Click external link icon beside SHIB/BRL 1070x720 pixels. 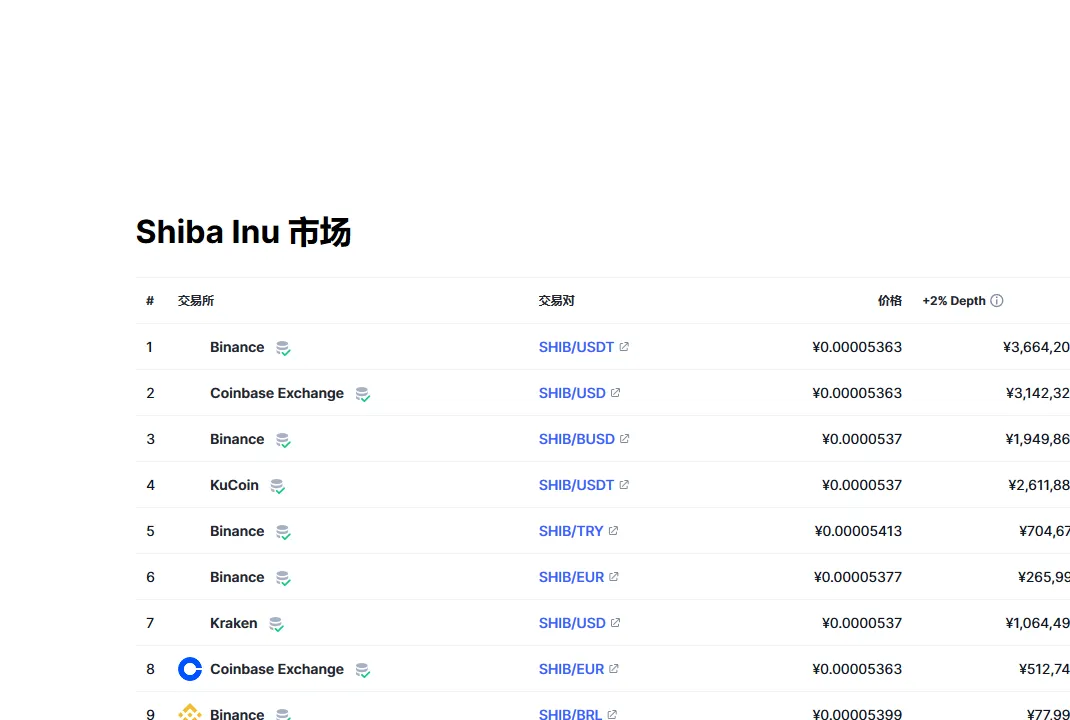[x=611, y=714]
